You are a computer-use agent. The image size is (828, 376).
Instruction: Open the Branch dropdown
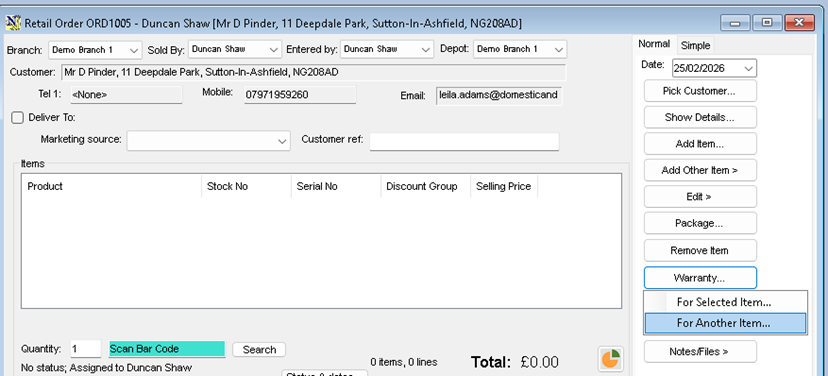(95, 50)
